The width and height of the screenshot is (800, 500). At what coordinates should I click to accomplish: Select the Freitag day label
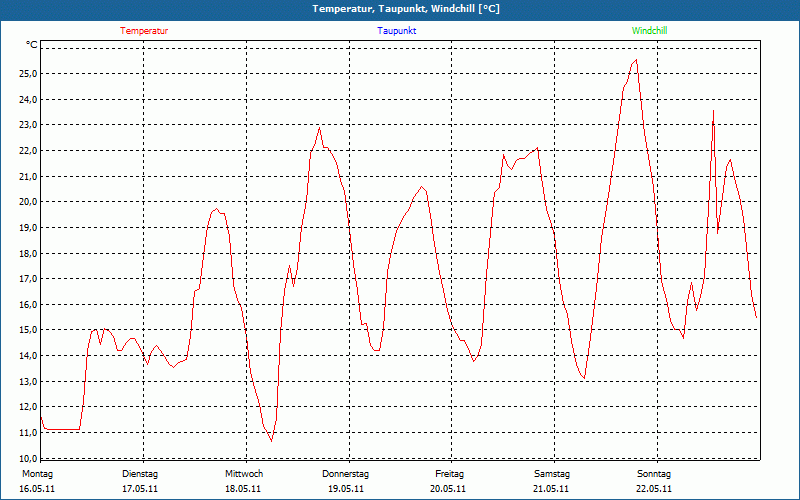[449, 474]
